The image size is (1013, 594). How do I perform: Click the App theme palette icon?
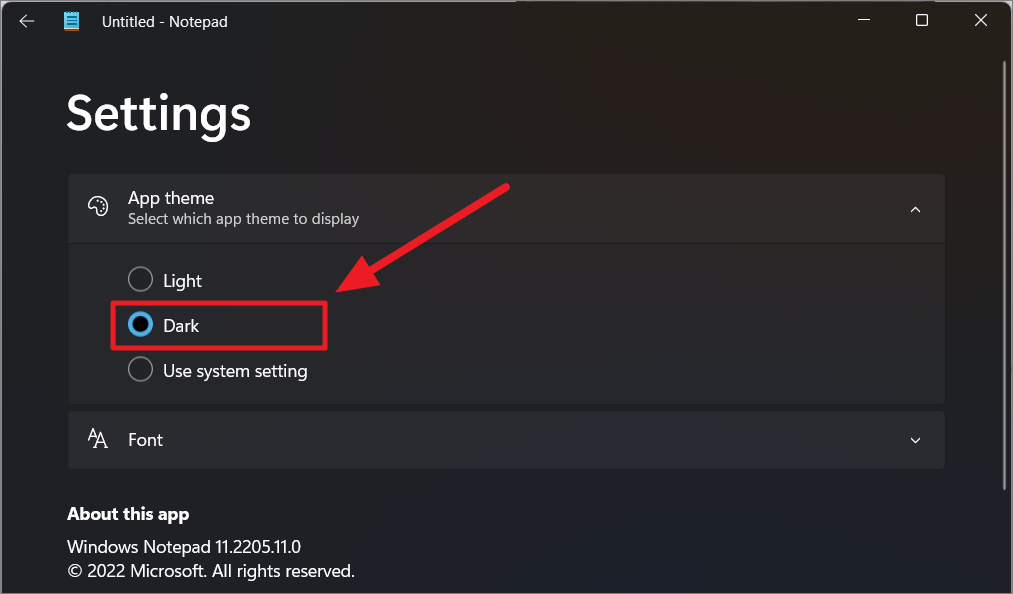[98, 207]
